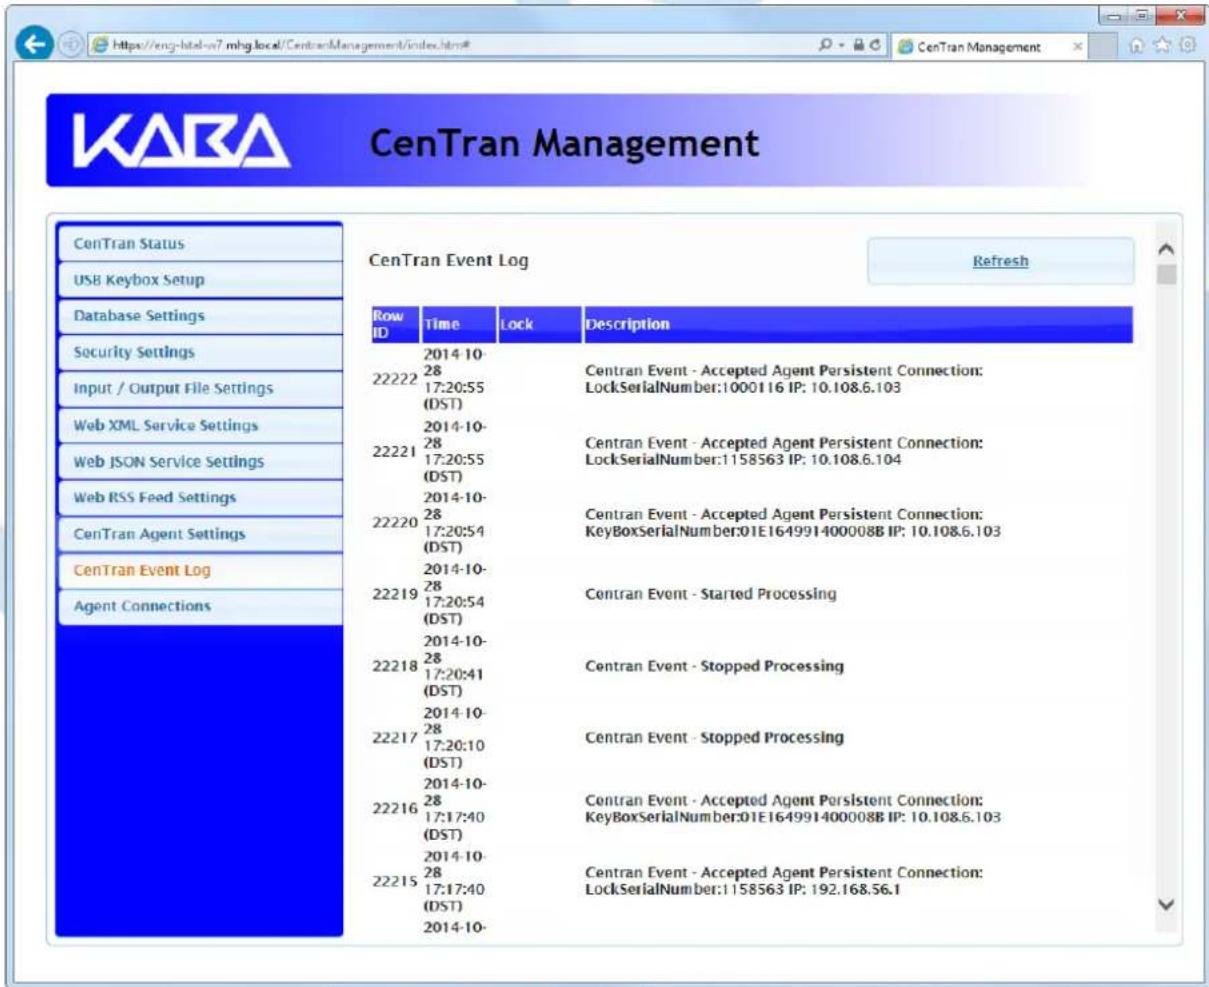Select row ID 22219
This screenshot has height=987, width=1209.
(x=395, y=594)
